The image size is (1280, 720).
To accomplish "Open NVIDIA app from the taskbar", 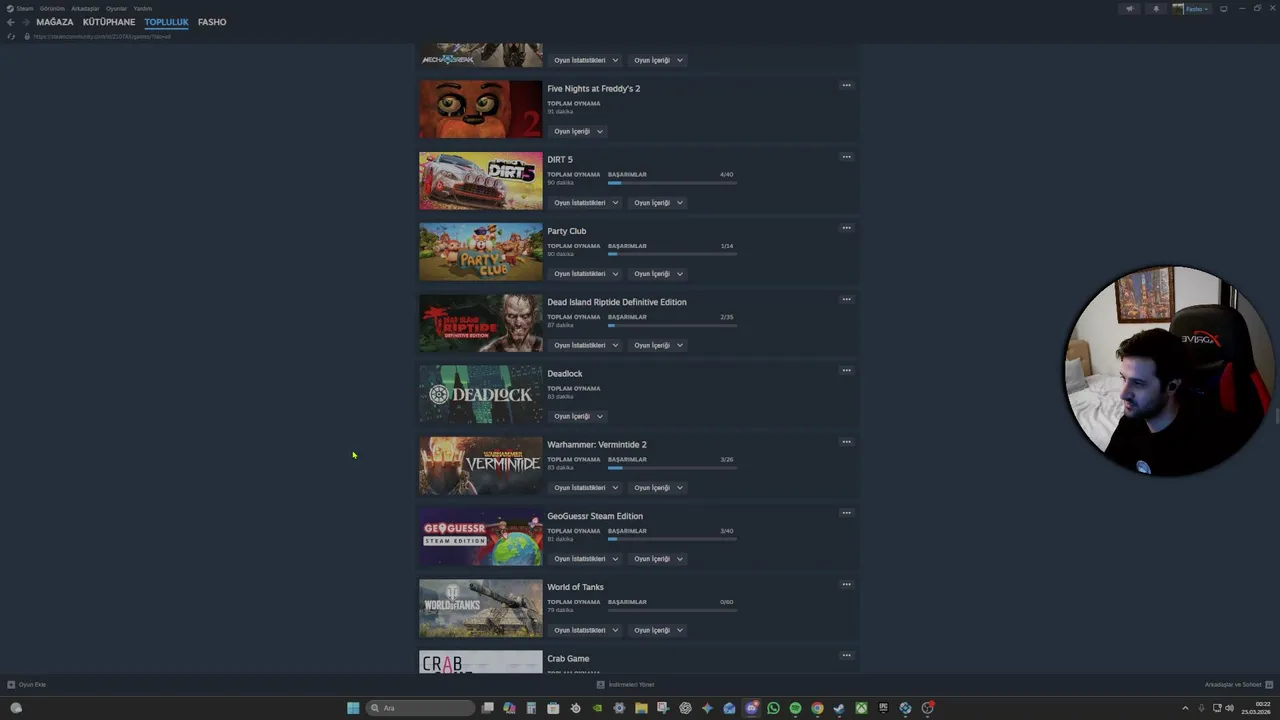I will tap(597, 708).
